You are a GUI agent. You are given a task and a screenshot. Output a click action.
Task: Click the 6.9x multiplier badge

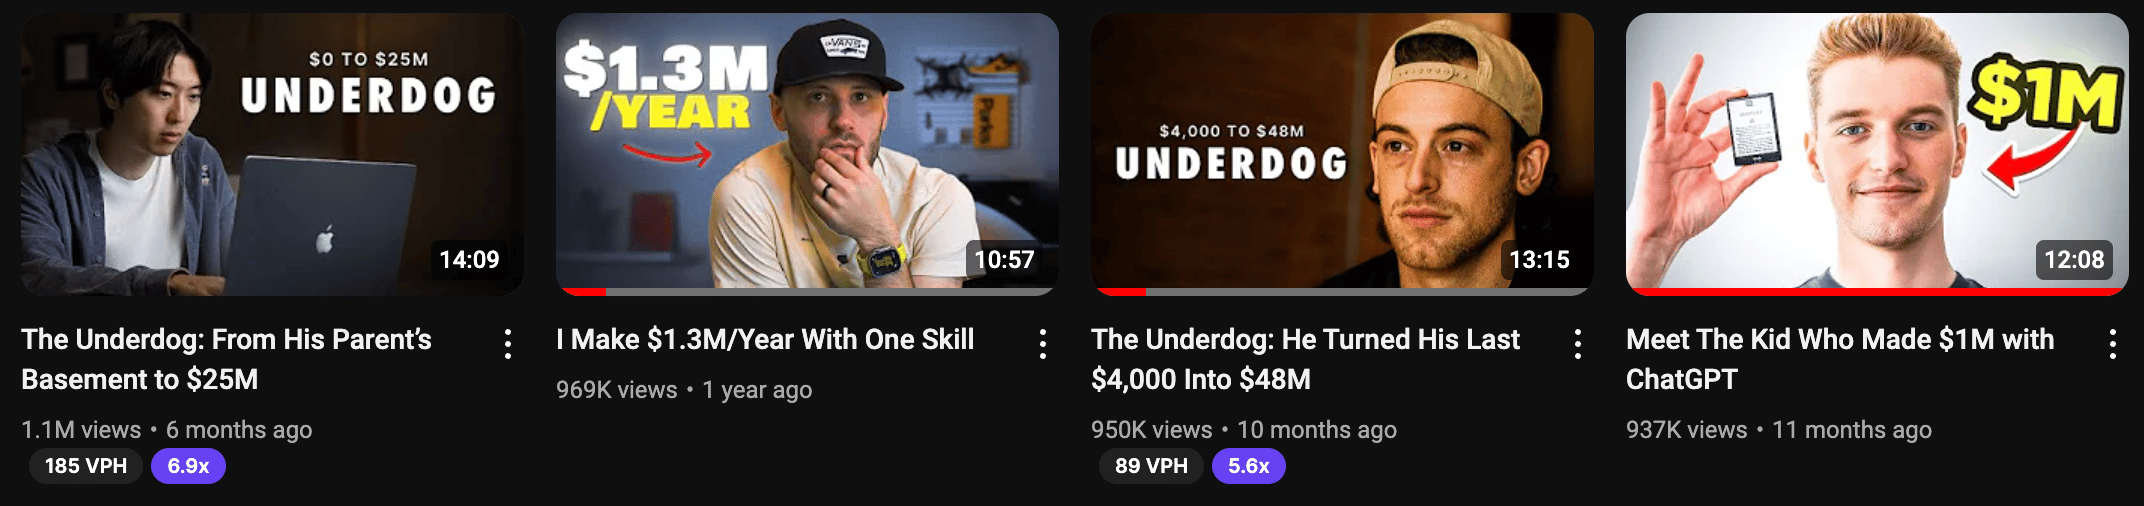188,466
